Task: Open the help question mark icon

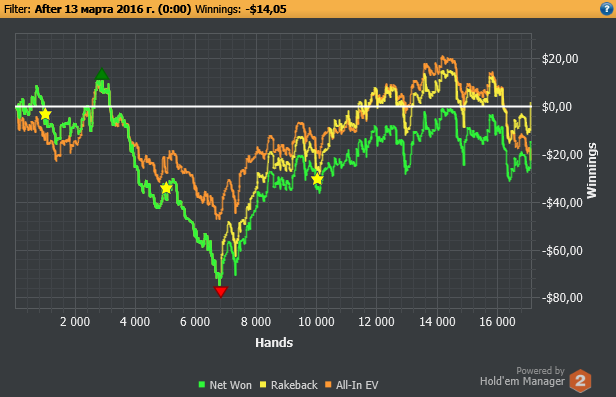Action: (607, 9)
